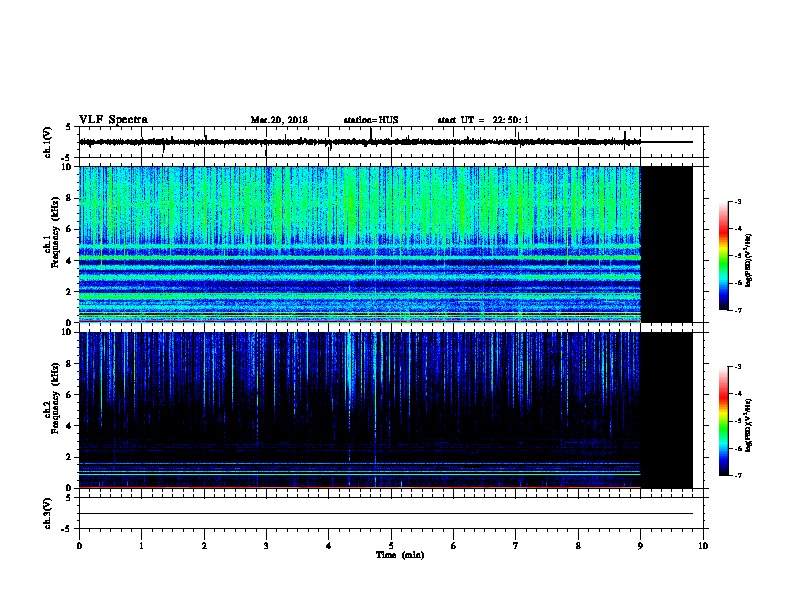
Task: Click the "station=HUS" header text
Action: click(x=371, y=120)
